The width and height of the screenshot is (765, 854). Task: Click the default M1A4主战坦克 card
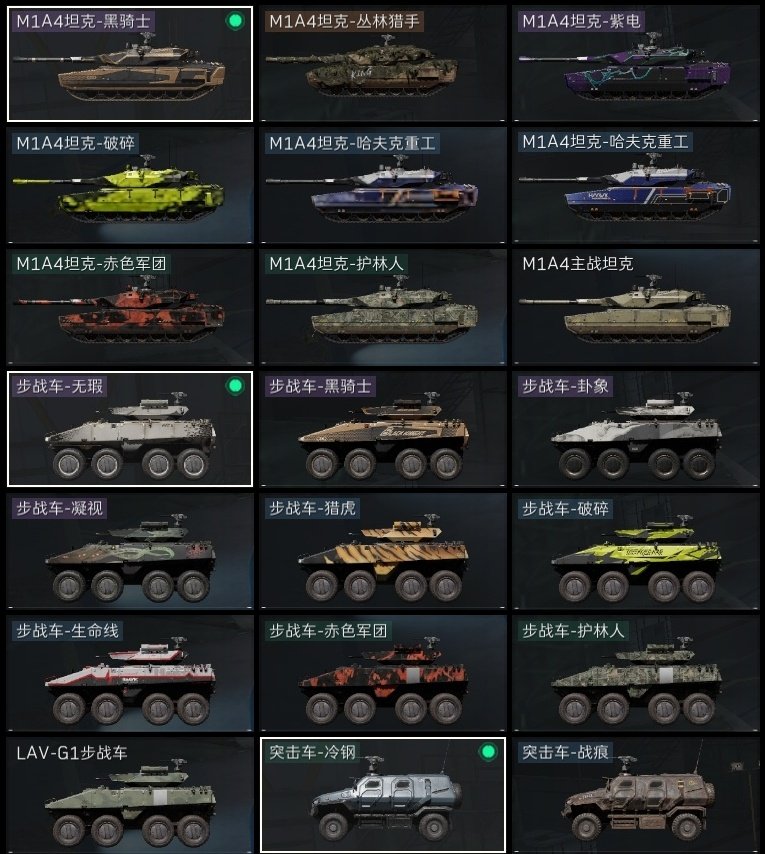click(x=636, y=307)
